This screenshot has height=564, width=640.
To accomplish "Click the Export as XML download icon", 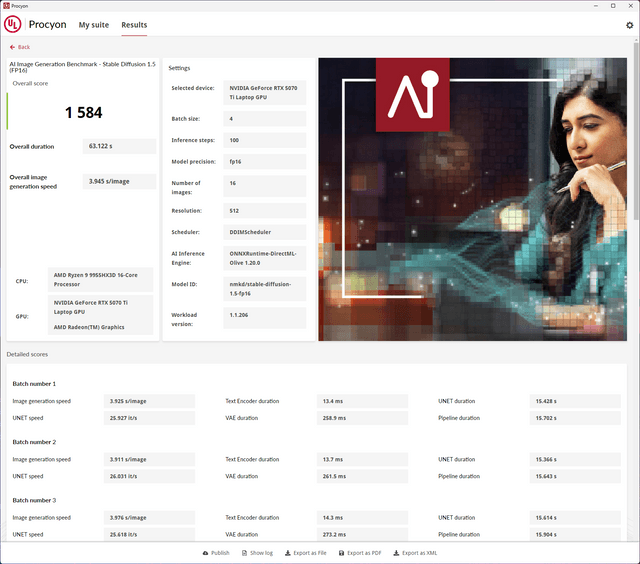I will pyautogui.click(x=396, y=553).
